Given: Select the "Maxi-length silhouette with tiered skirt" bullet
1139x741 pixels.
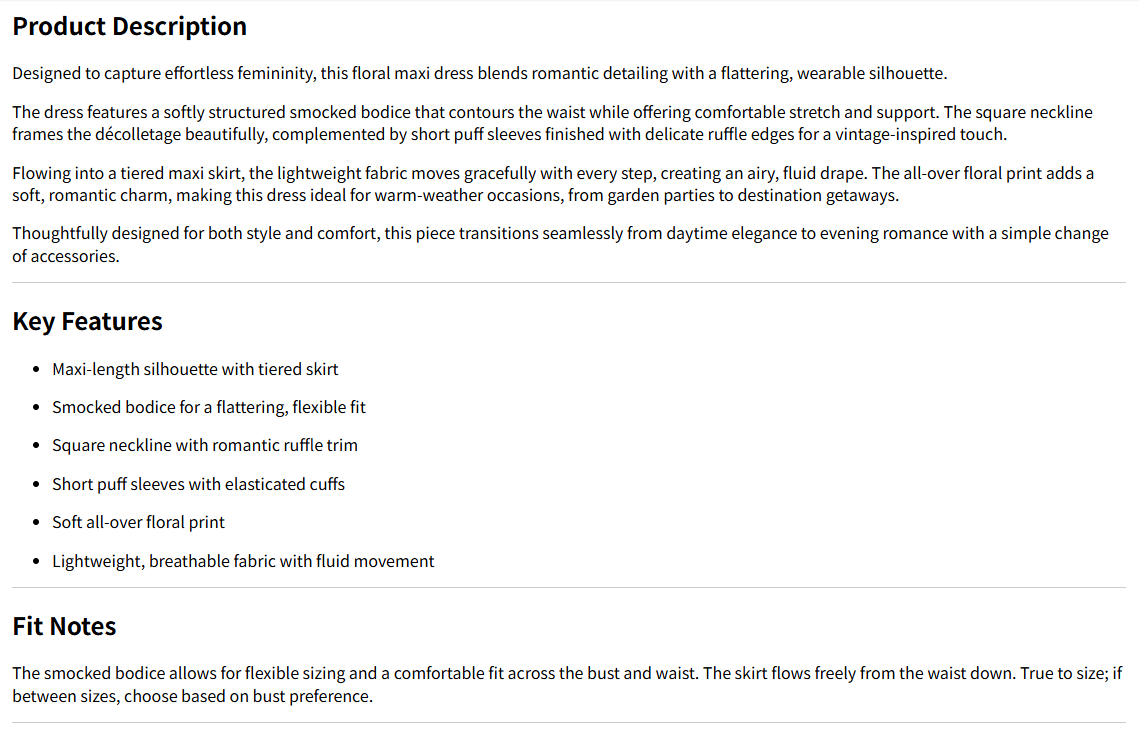Looking at the screenshot, I should point(195,370).
